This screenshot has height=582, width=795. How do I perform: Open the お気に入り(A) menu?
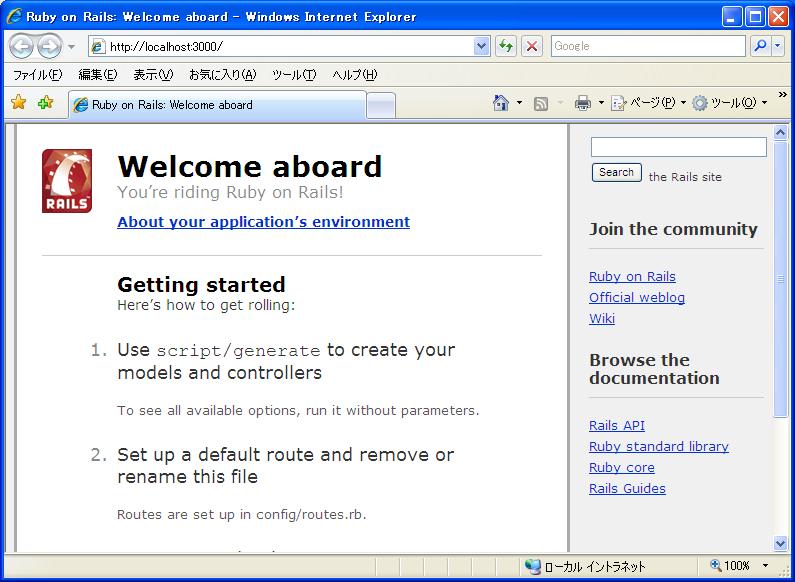(x=223, y=75)
